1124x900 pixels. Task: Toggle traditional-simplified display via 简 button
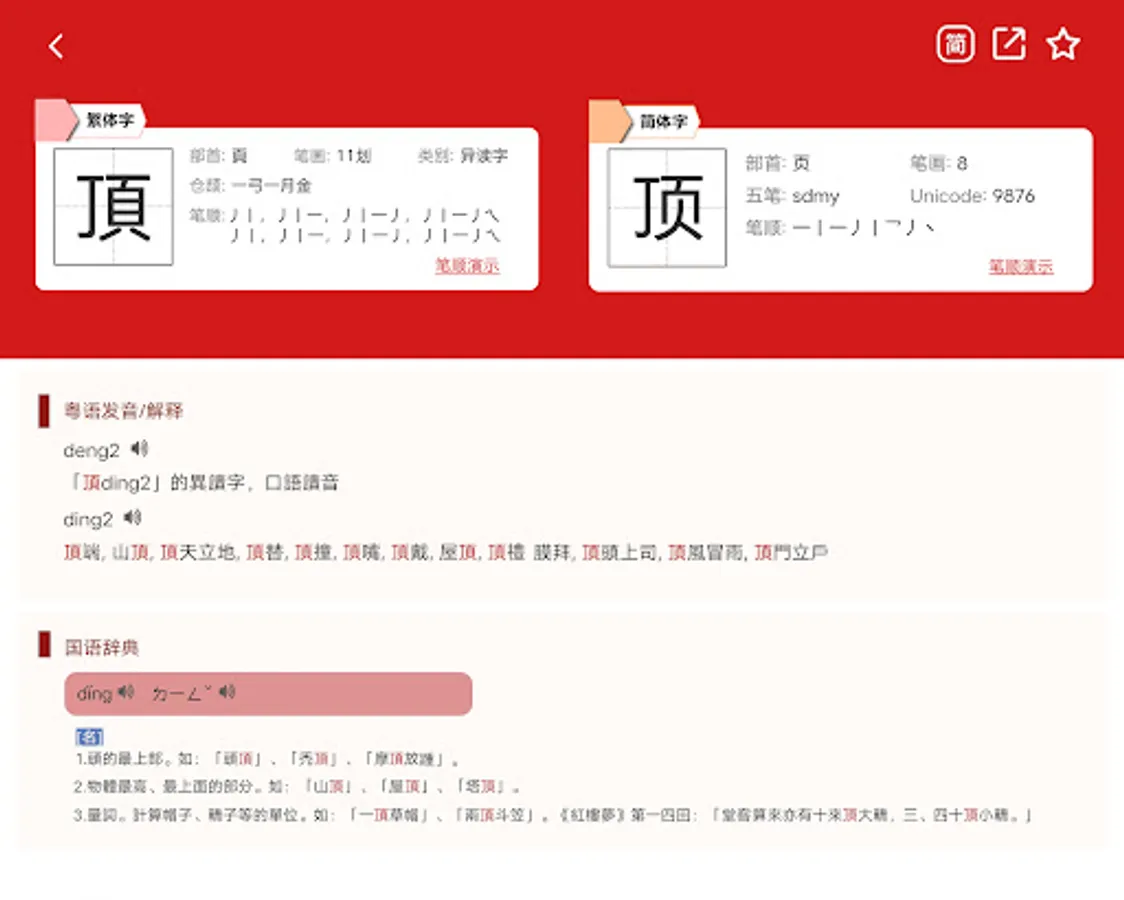point(955,43)
